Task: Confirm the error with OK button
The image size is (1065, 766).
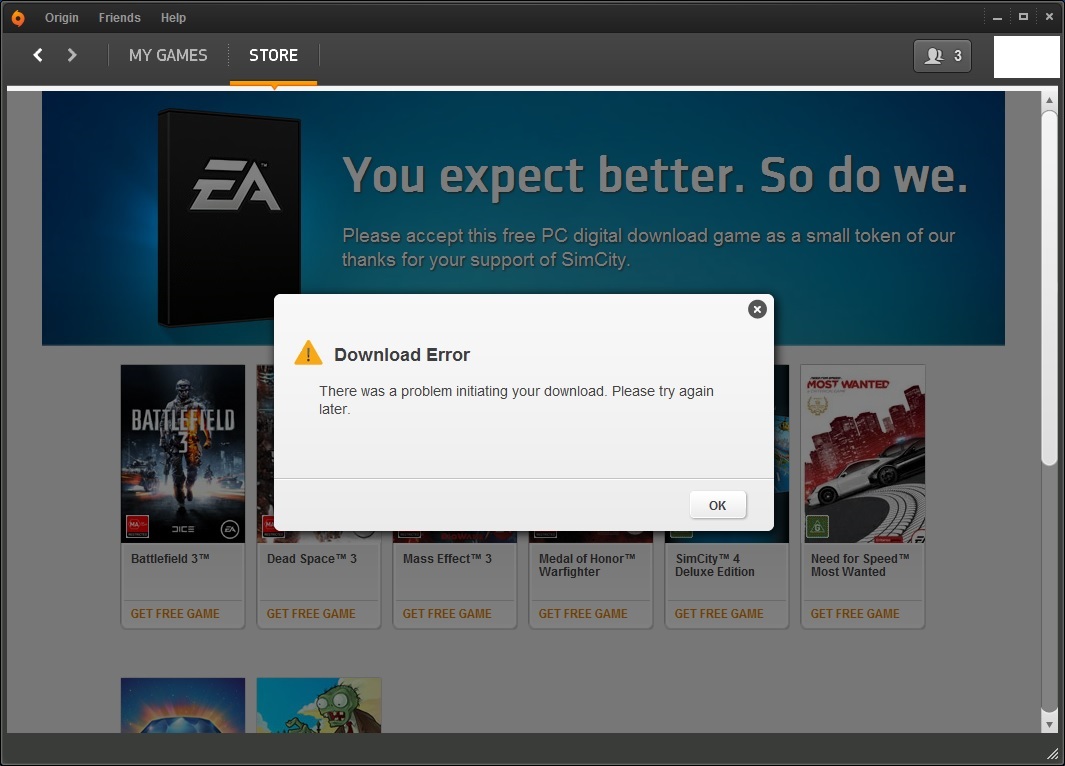Action: point(718,505)
